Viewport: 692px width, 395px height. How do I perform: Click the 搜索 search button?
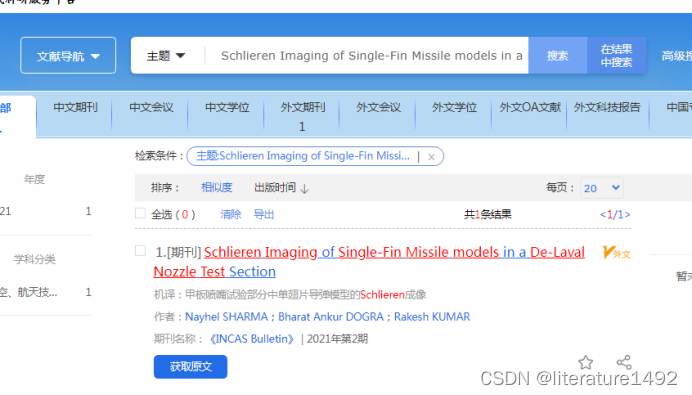[x=557, y=56]
